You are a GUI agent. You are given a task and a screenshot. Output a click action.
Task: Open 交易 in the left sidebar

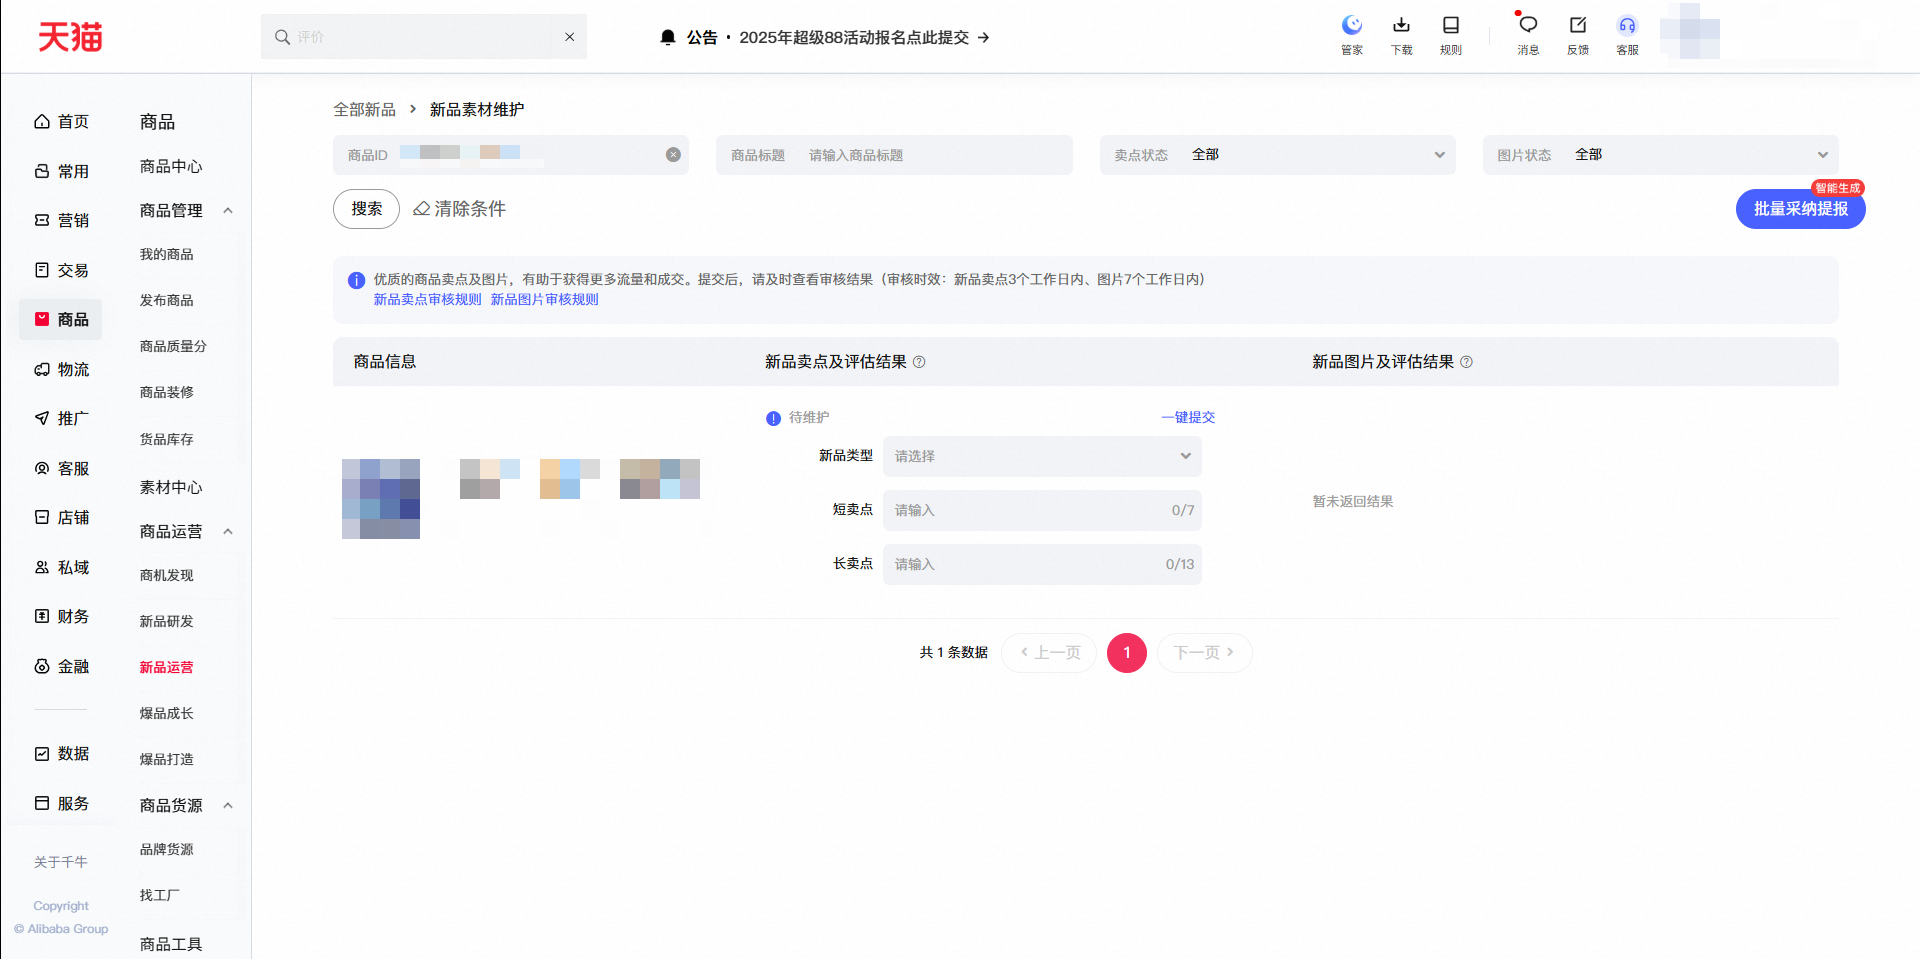pyautogui.click(x=61, y=270)
